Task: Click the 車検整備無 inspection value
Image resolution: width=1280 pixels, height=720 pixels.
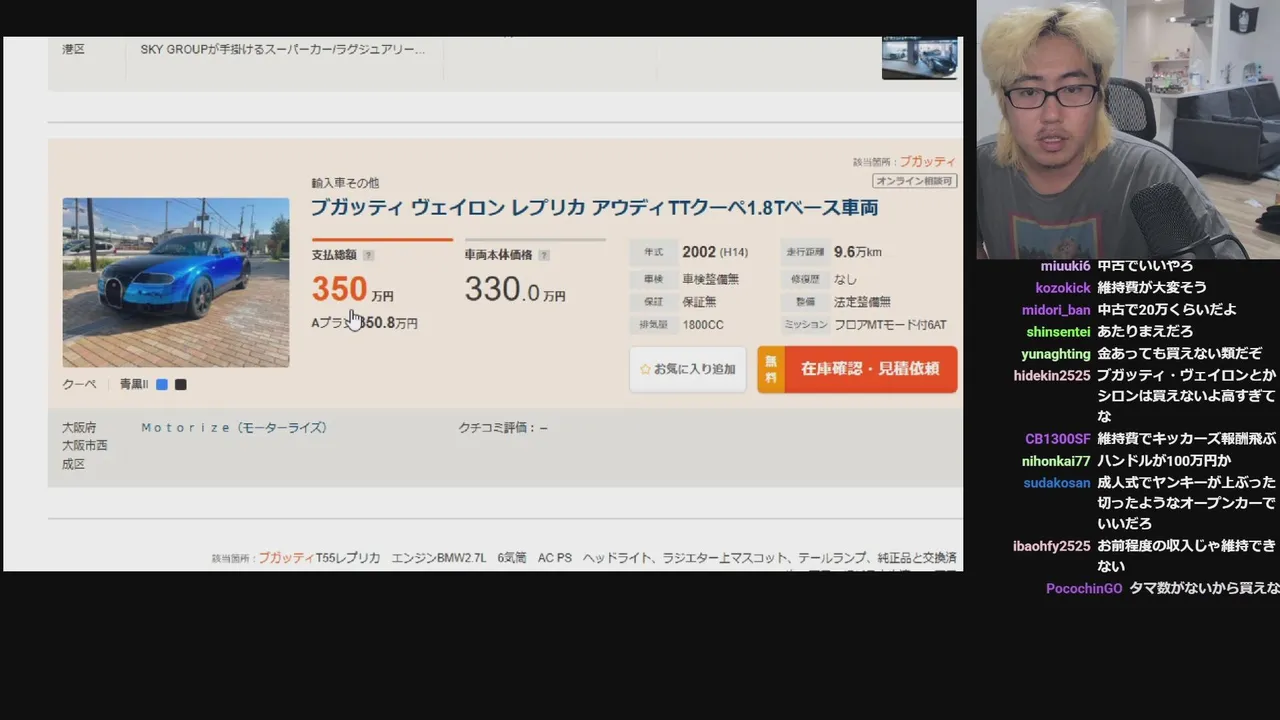Action: (710, 279)
